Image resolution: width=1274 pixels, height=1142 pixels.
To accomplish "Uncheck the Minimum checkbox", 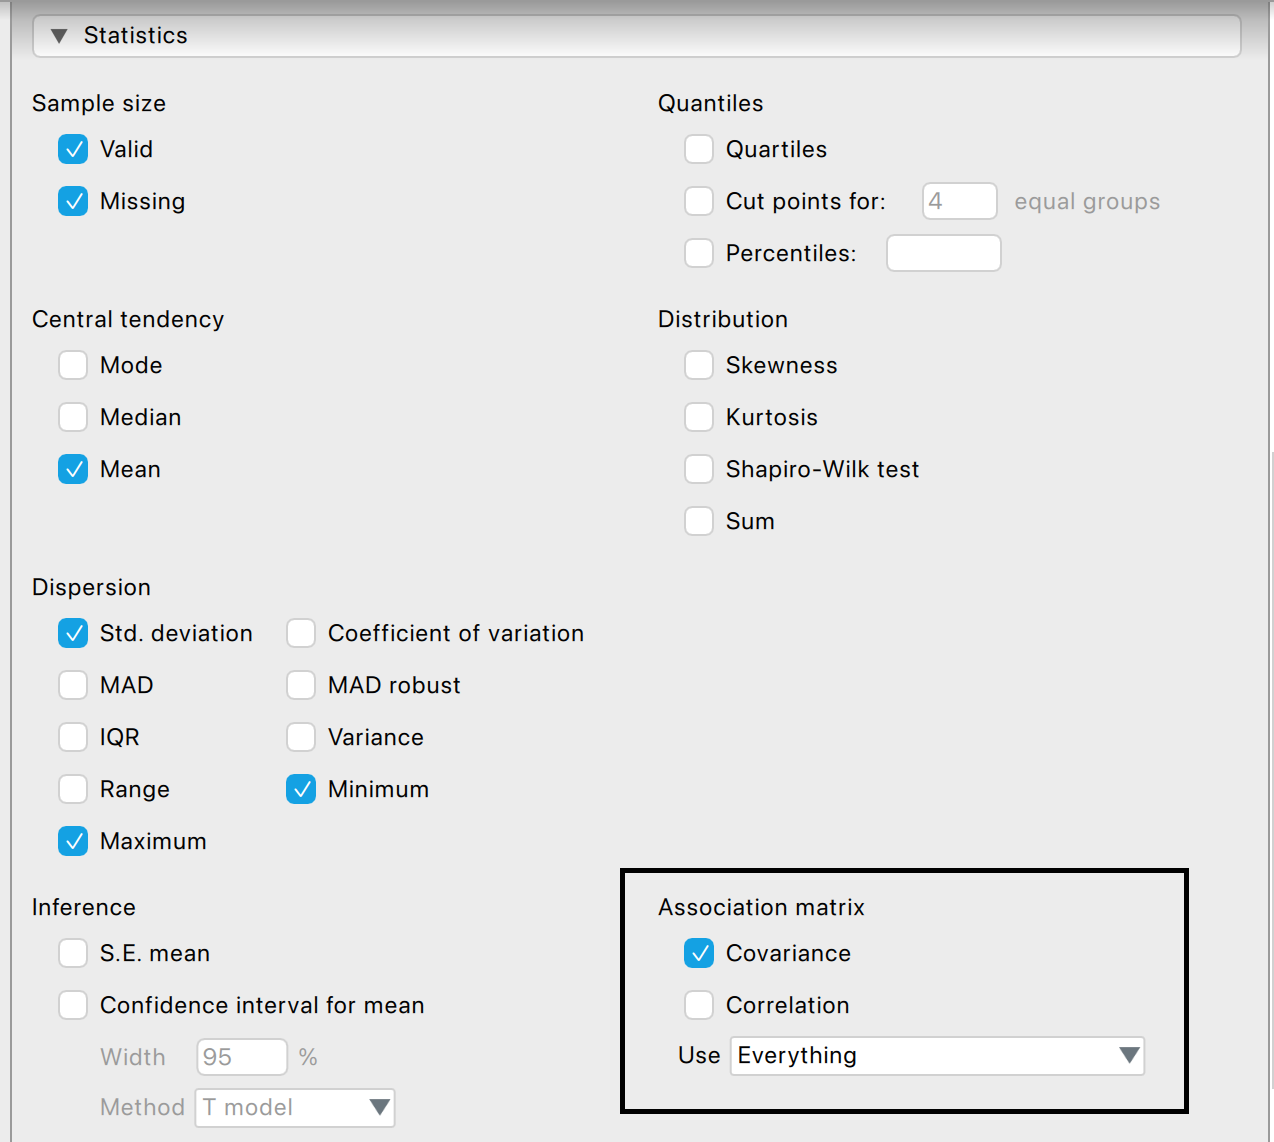I will 301,789.
